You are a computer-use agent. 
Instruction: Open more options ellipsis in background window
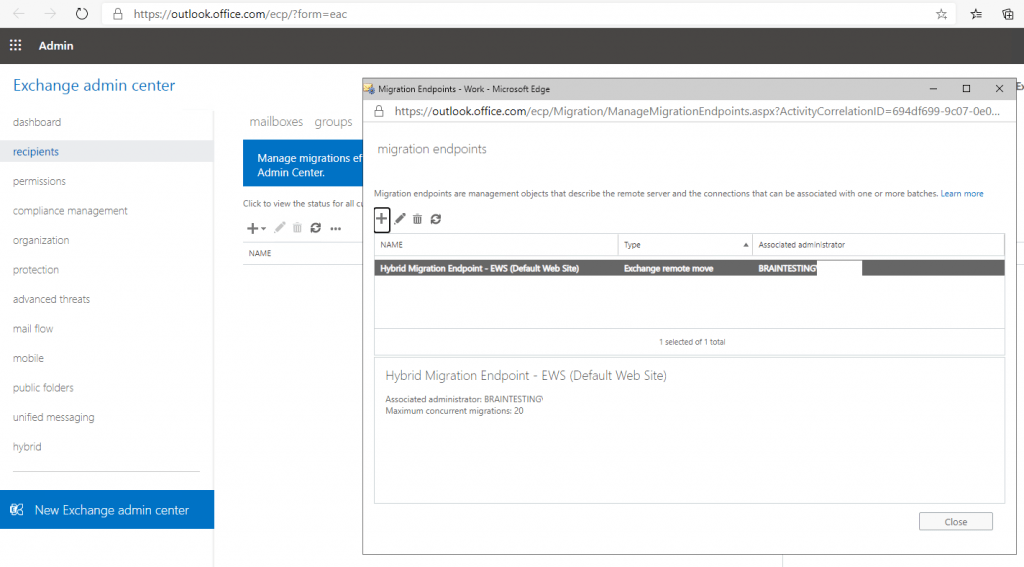click(x=336, y=229)
